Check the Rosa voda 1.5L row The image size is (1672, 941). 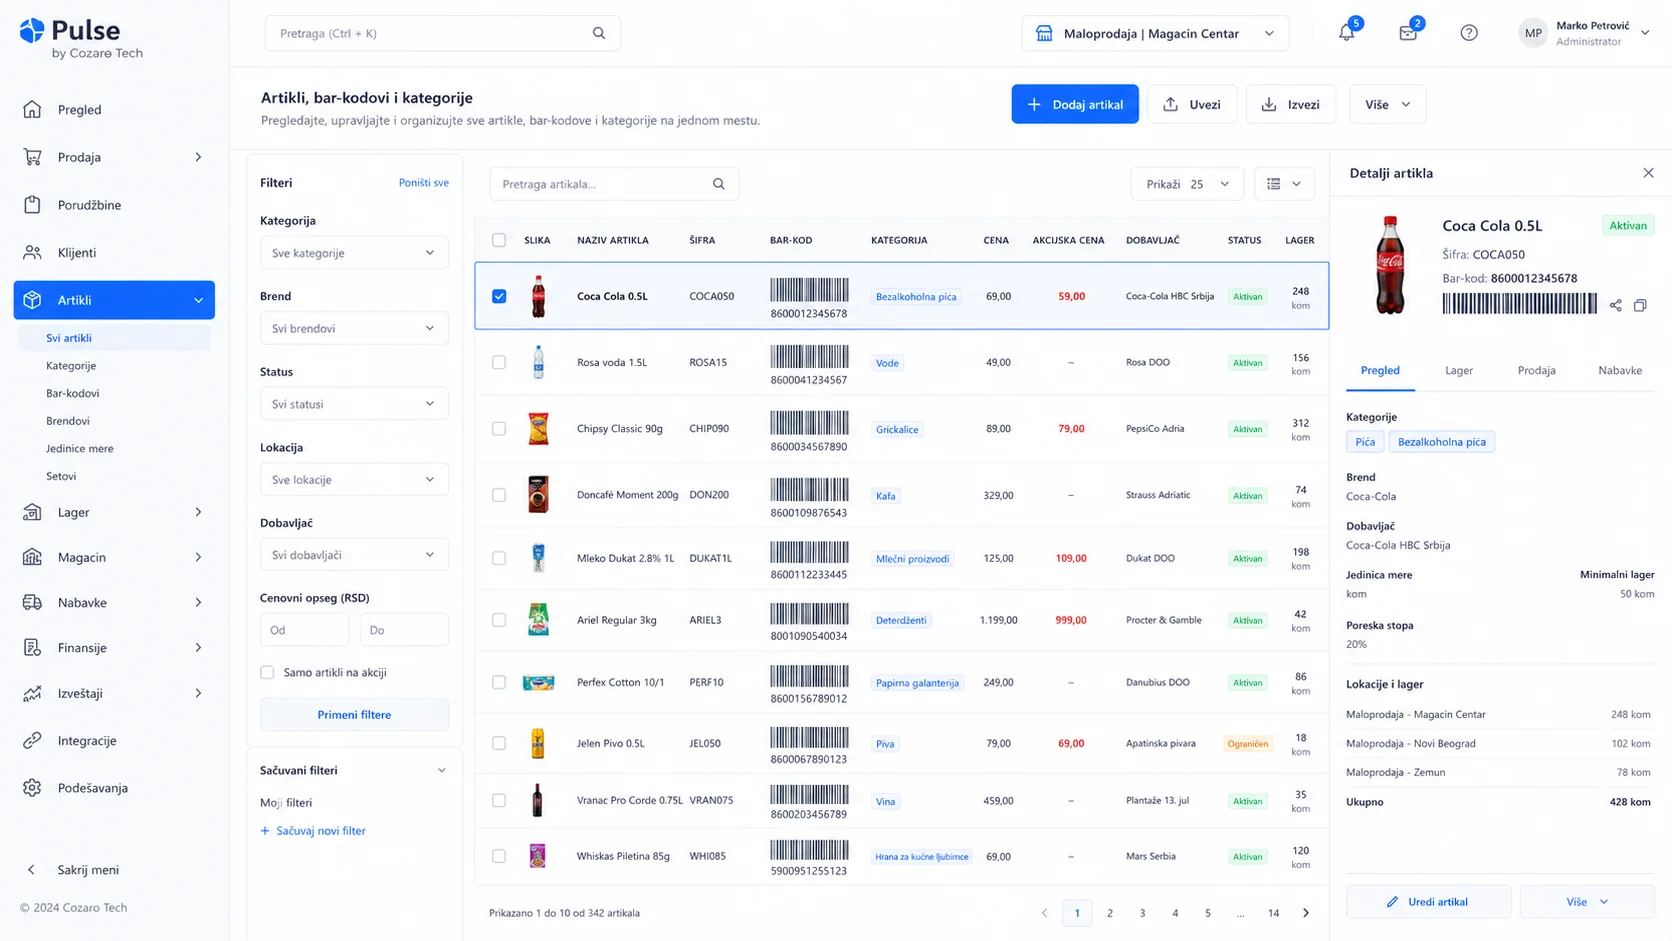(x=499, y=362)
